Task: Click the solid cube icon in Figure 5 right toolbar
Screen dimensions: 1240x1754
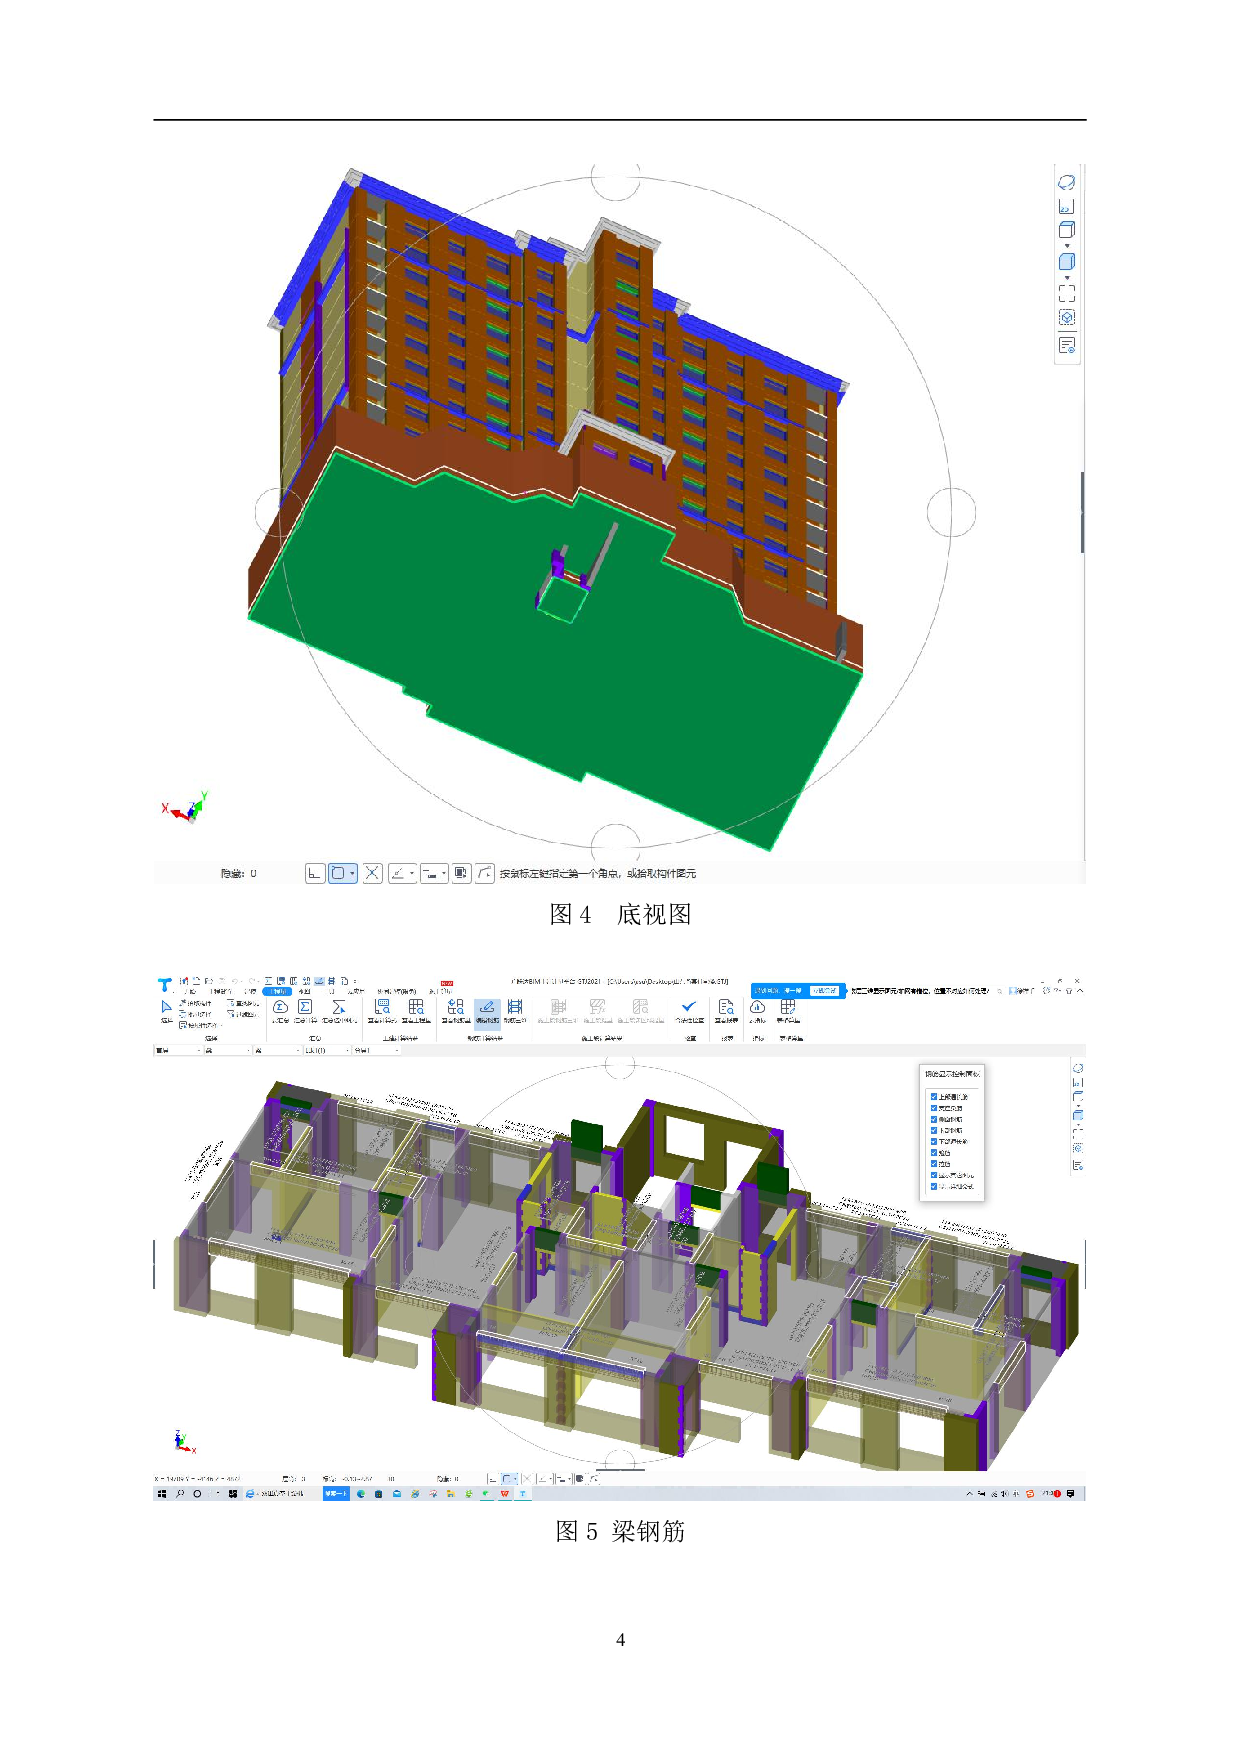Action: coord(1078,1115)
